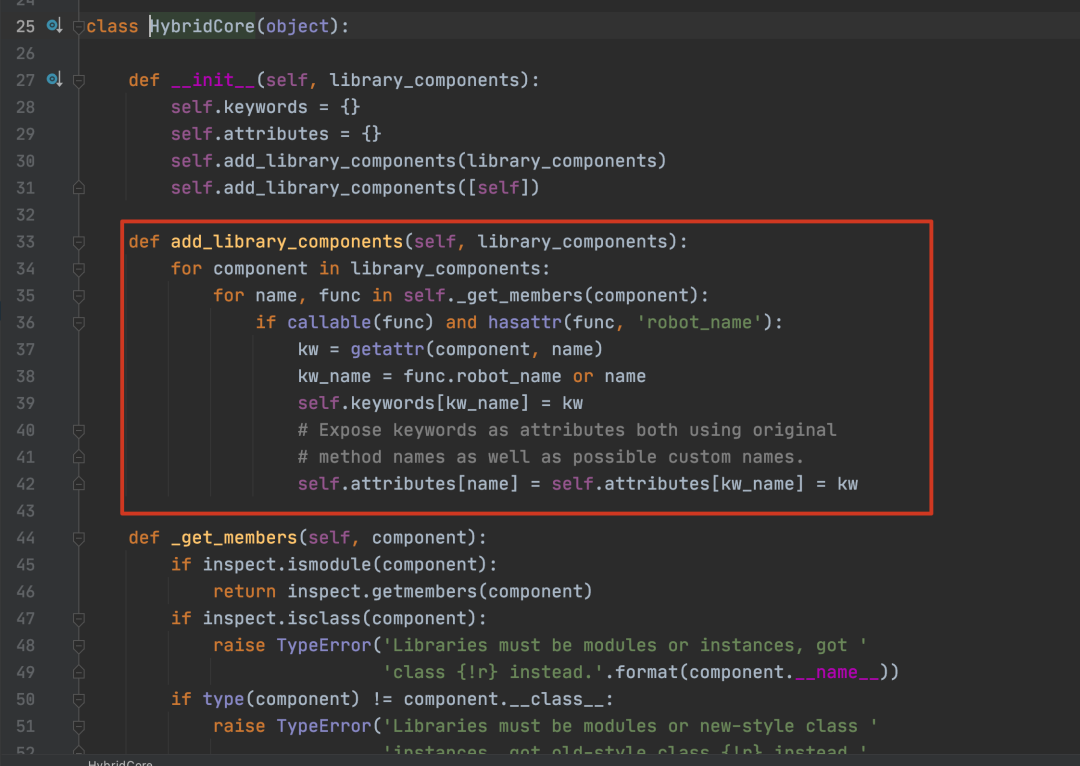
Task: Click the override gutter icon on line 27
Action: point(54,80)
